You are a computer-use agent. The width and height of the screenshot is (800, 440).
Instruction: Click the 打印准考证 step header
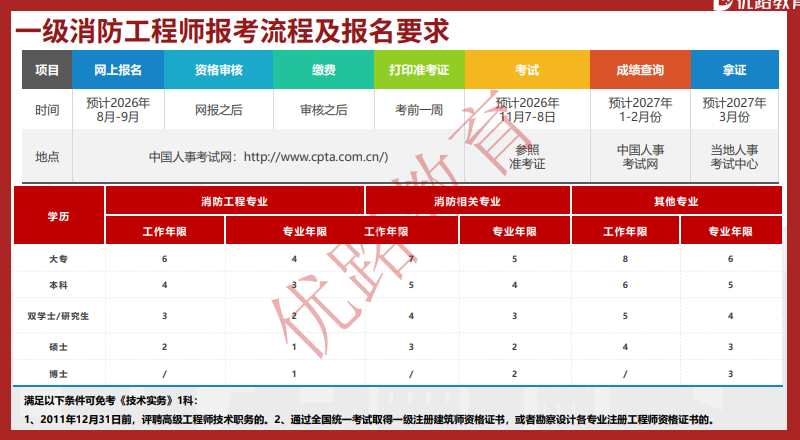coord(419,70)
